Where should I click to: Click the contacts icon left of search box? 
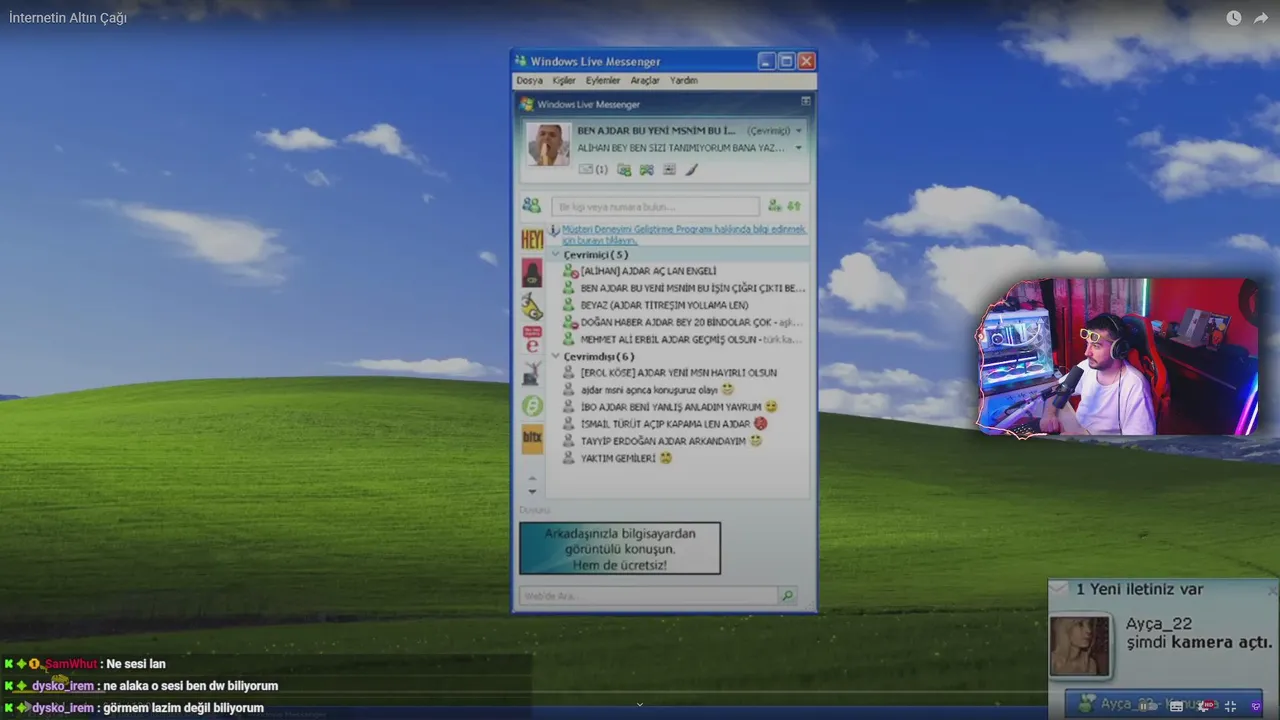tap(531, 205)
